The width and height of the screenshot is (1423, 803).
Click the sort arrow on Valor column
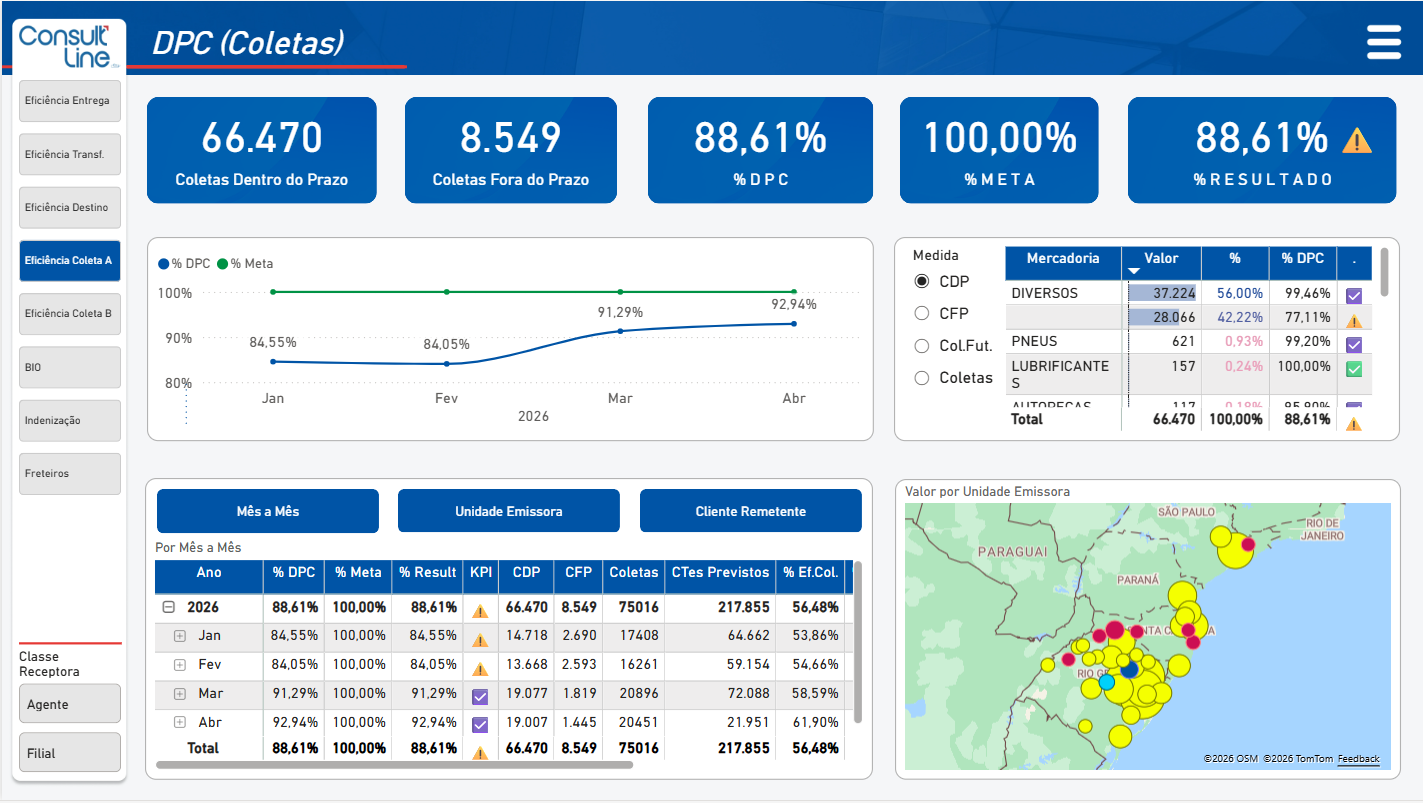[x=1134, y=271]
